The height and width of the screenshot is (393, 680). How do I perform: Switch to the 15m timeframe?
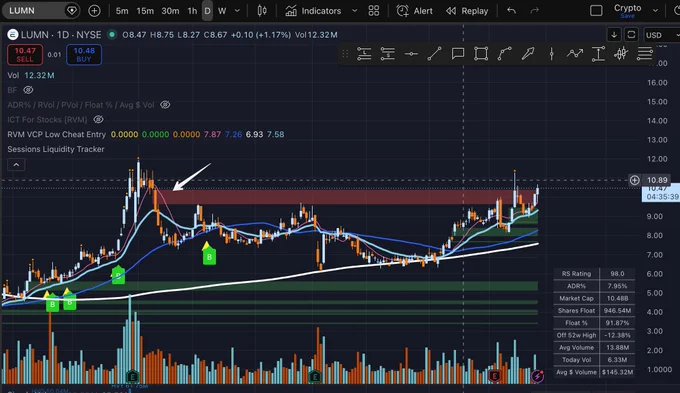pyautogui.click(x=145, y=11)
